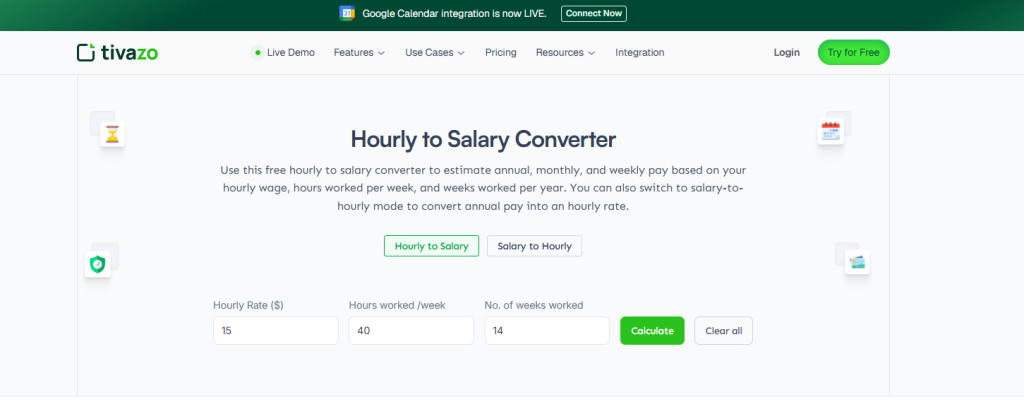The image size is (1024, 414).
Task: Click the Hourly to Salary Converter heading
Action: pos(483,139)
